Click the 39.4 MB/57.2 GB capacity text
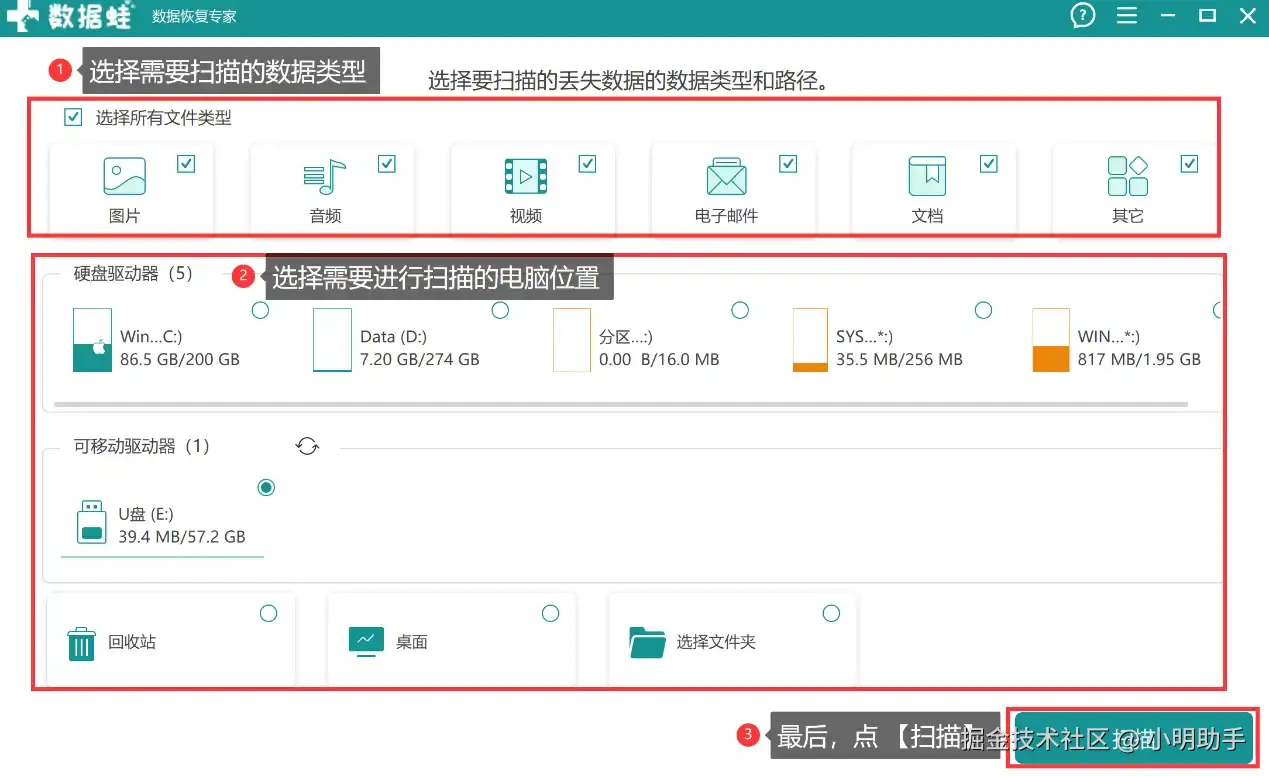The width and height of the screenshot is (1269, 776). (182, 536)
